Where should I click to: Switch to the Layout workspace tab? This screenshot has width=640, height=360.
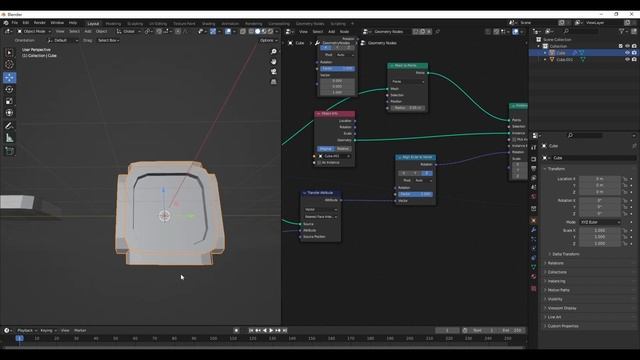[x=93, y=24]
